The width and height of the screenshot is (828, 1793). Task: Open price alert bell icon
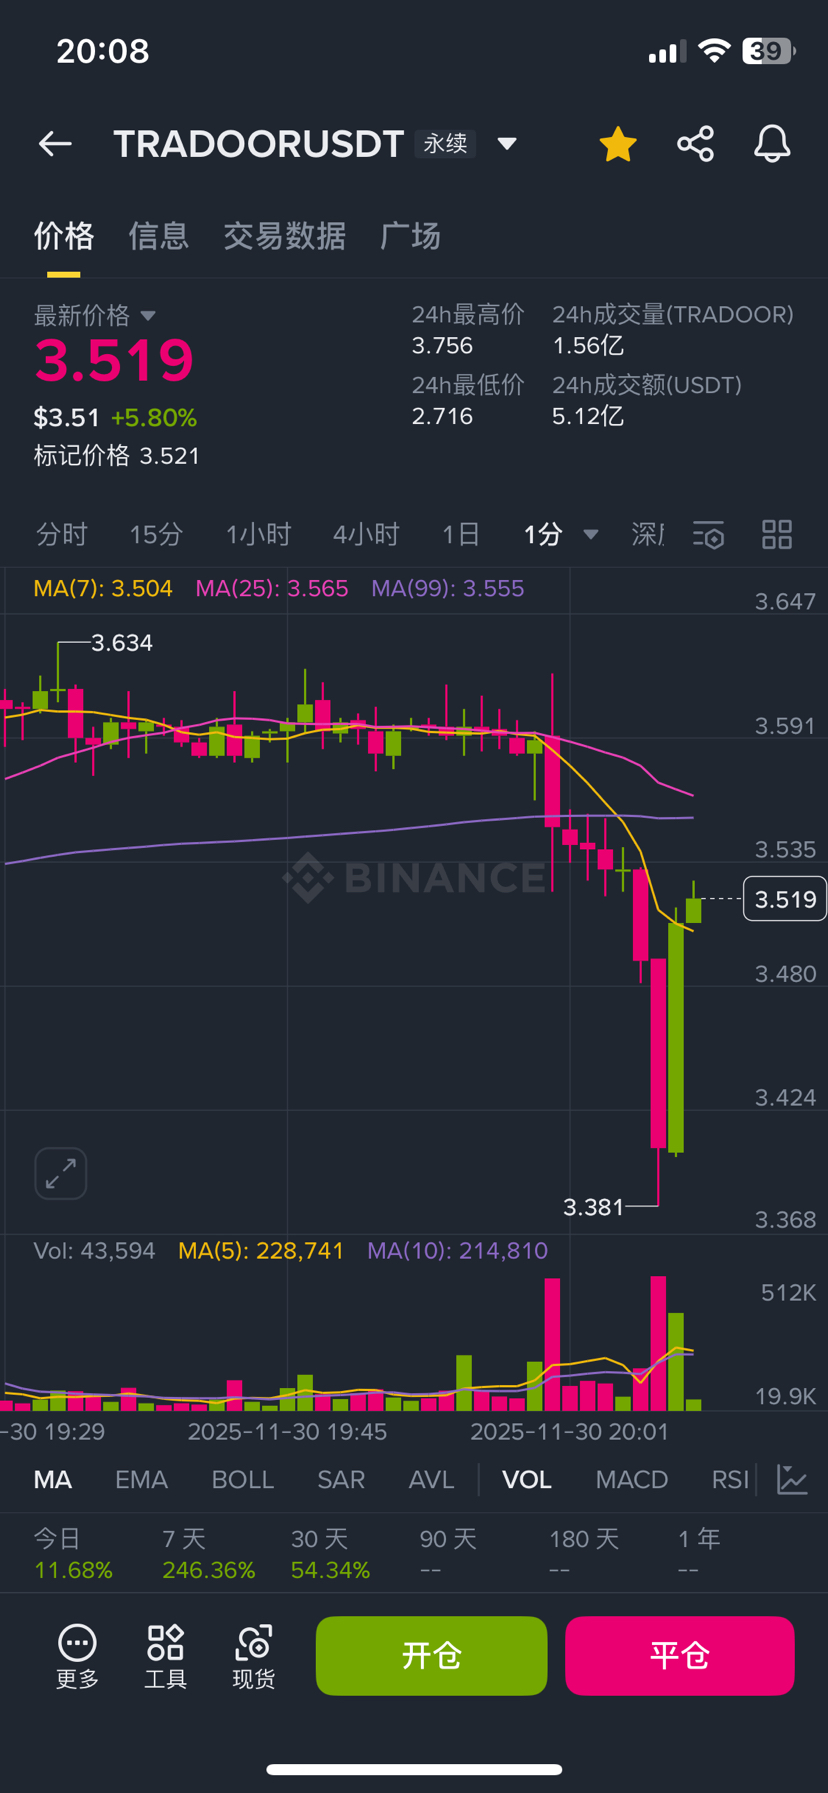[772, 144]
